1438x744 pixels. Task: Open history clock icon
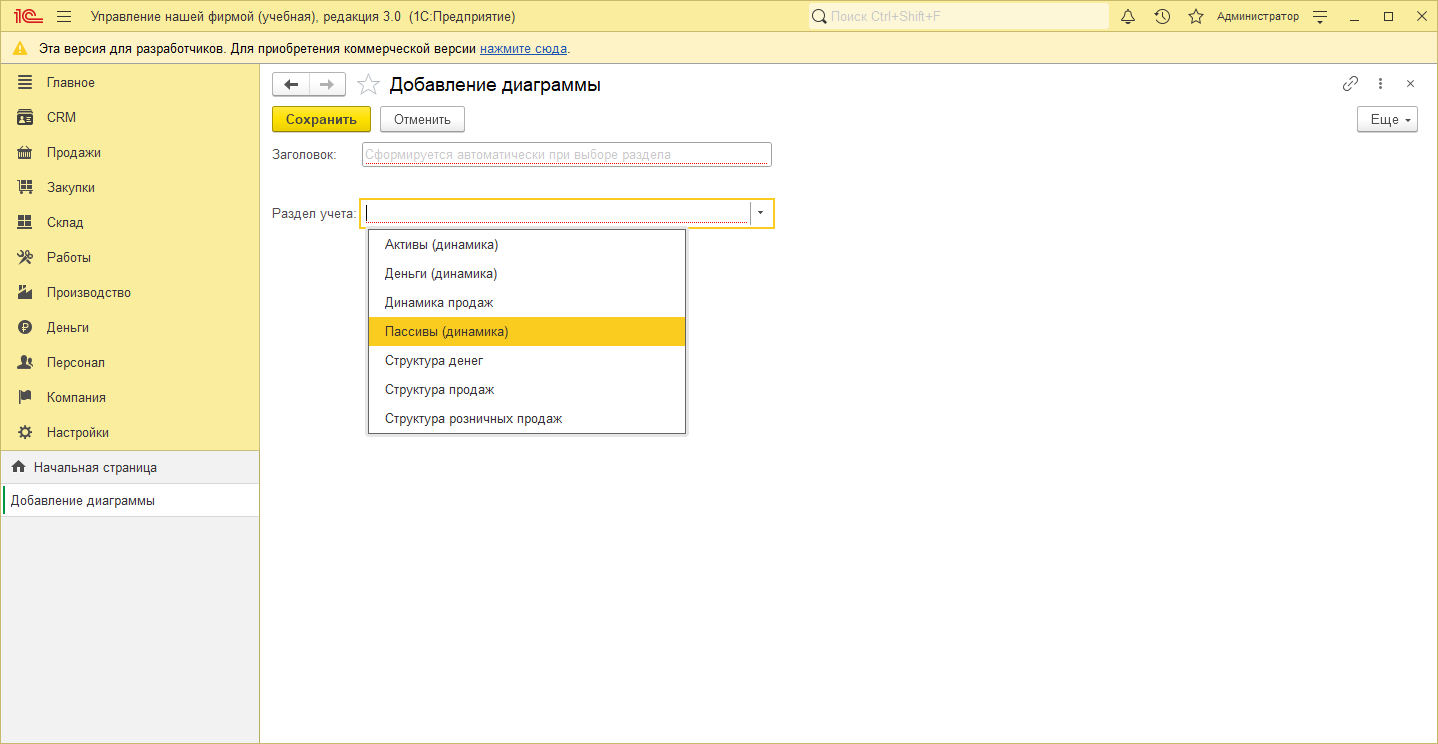click(x=1161, y=17)
